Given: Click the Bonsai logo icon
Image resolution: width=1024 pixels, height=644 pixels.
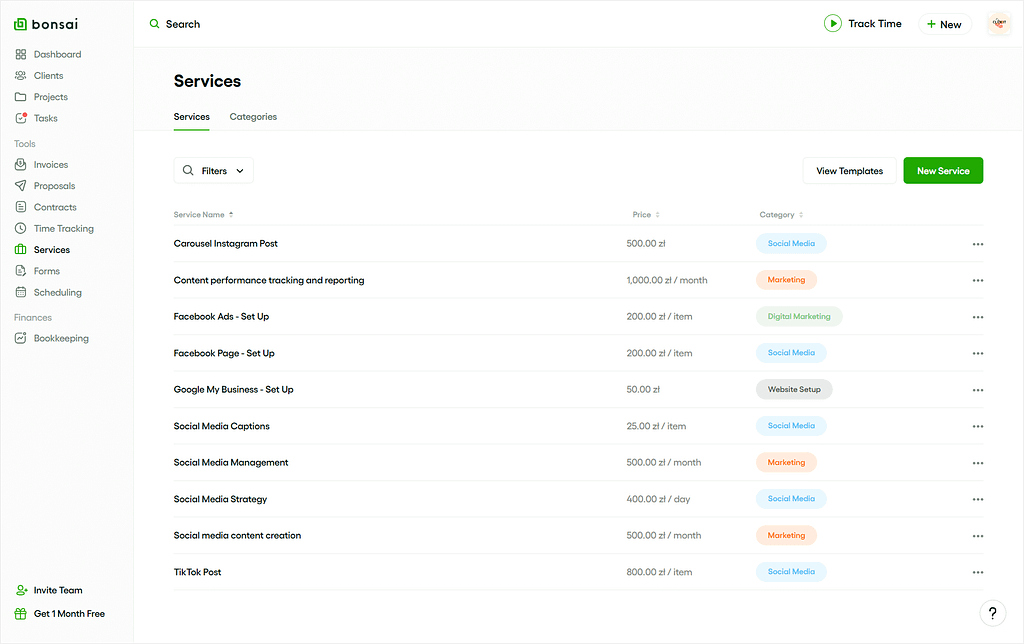Looking at the screenshot, I should (20, 24).
